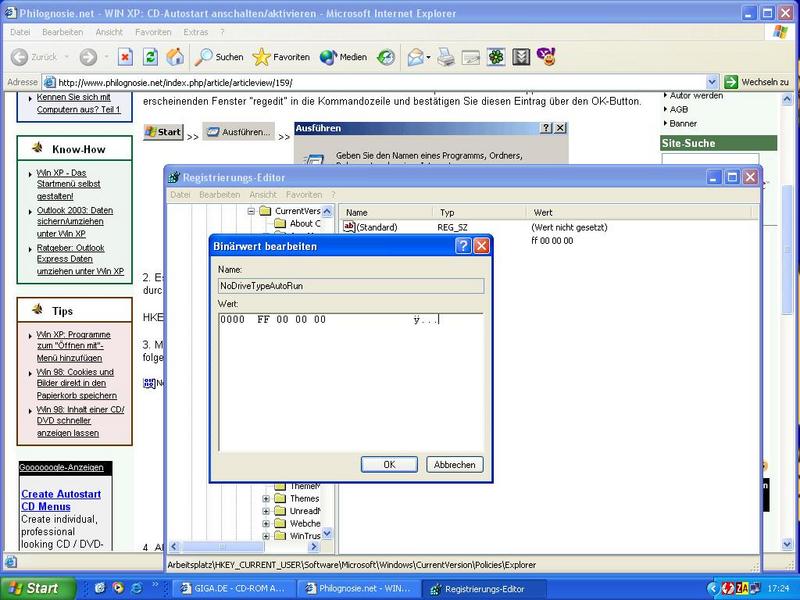
Task: Open the address bar dropdown arrow
Action: click(712, 82)
